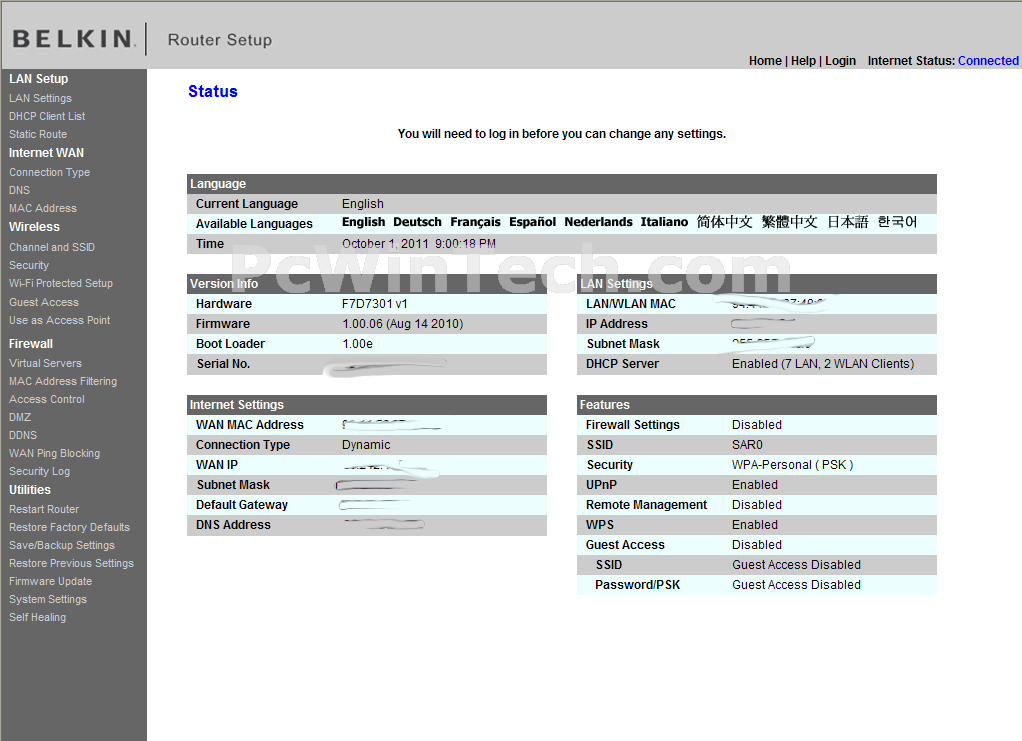Select Restart Router
Viewport: 1022px width, 741px height.
click(44, 509)
